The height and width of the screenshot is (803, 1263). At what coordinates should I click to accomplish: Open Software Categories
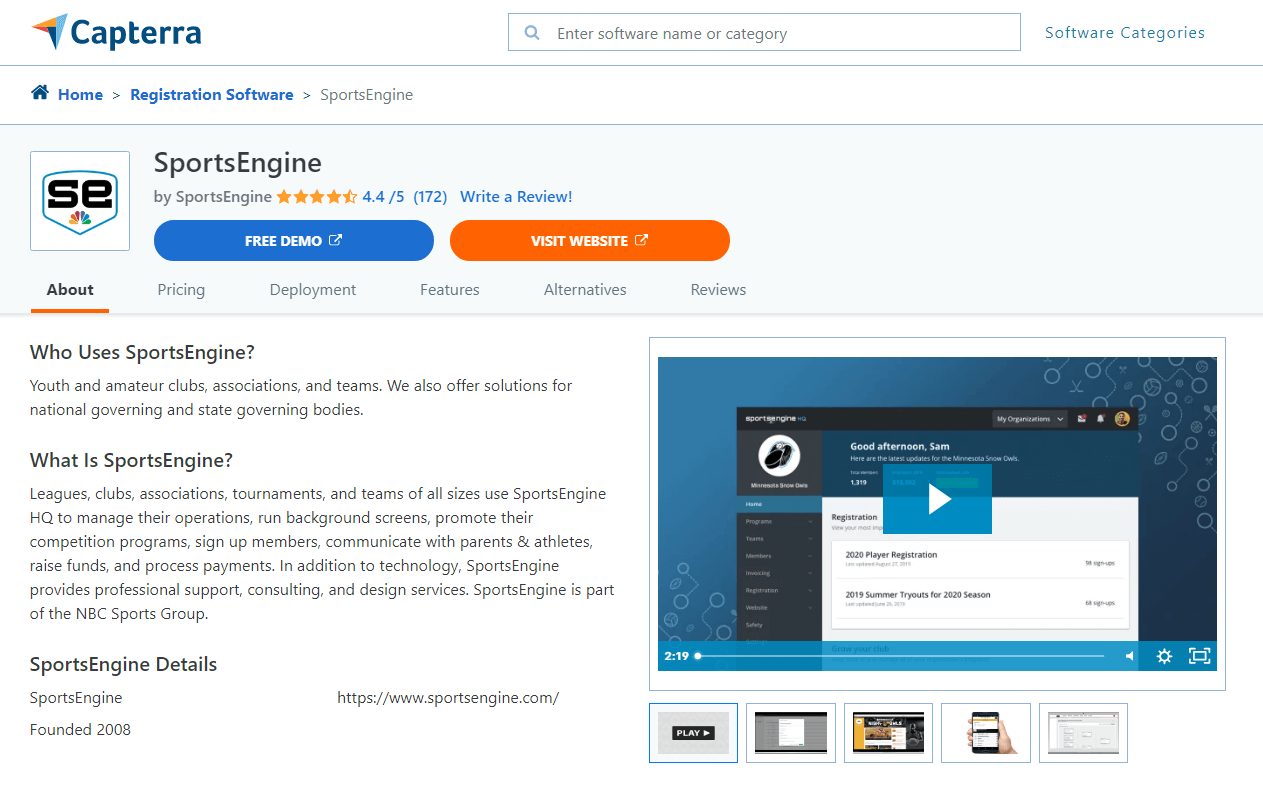tap(1125, 33)
